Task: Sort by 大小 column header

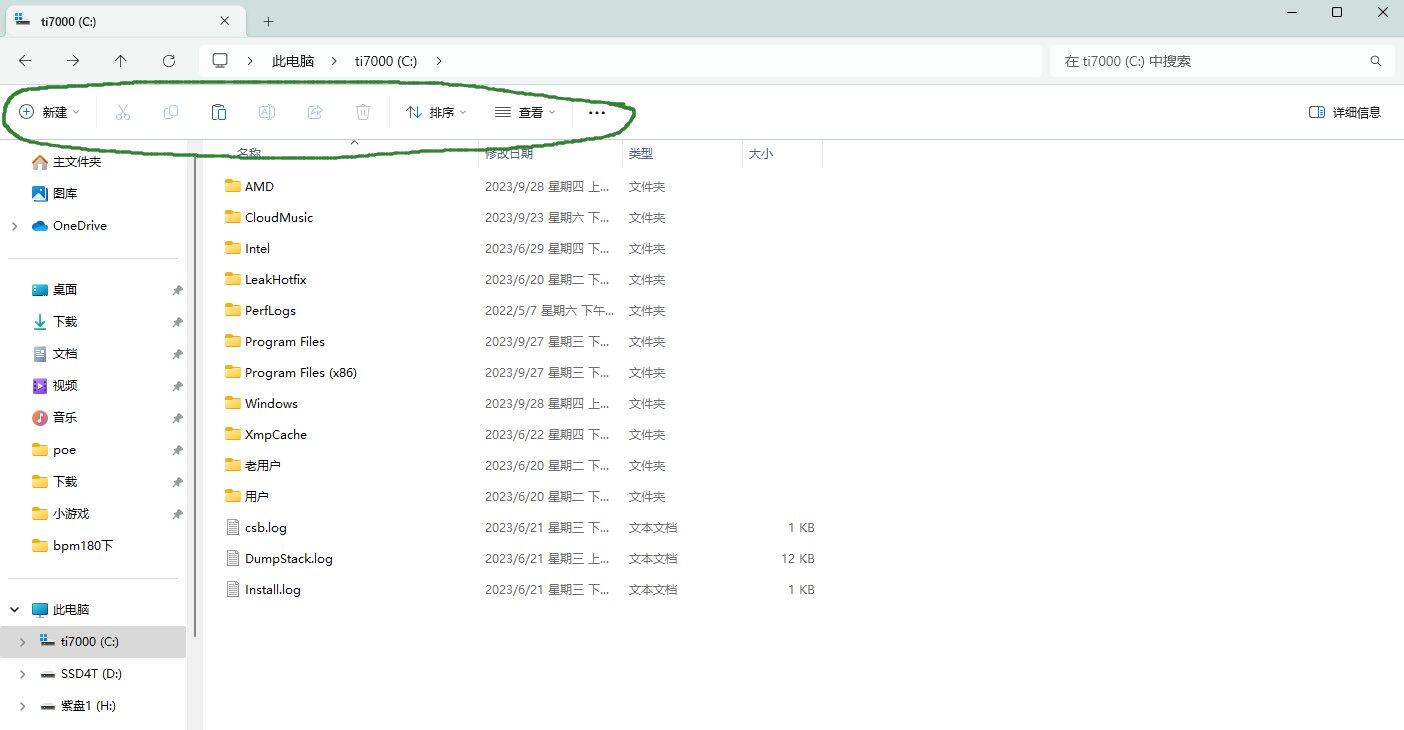Action: [760, 154]
